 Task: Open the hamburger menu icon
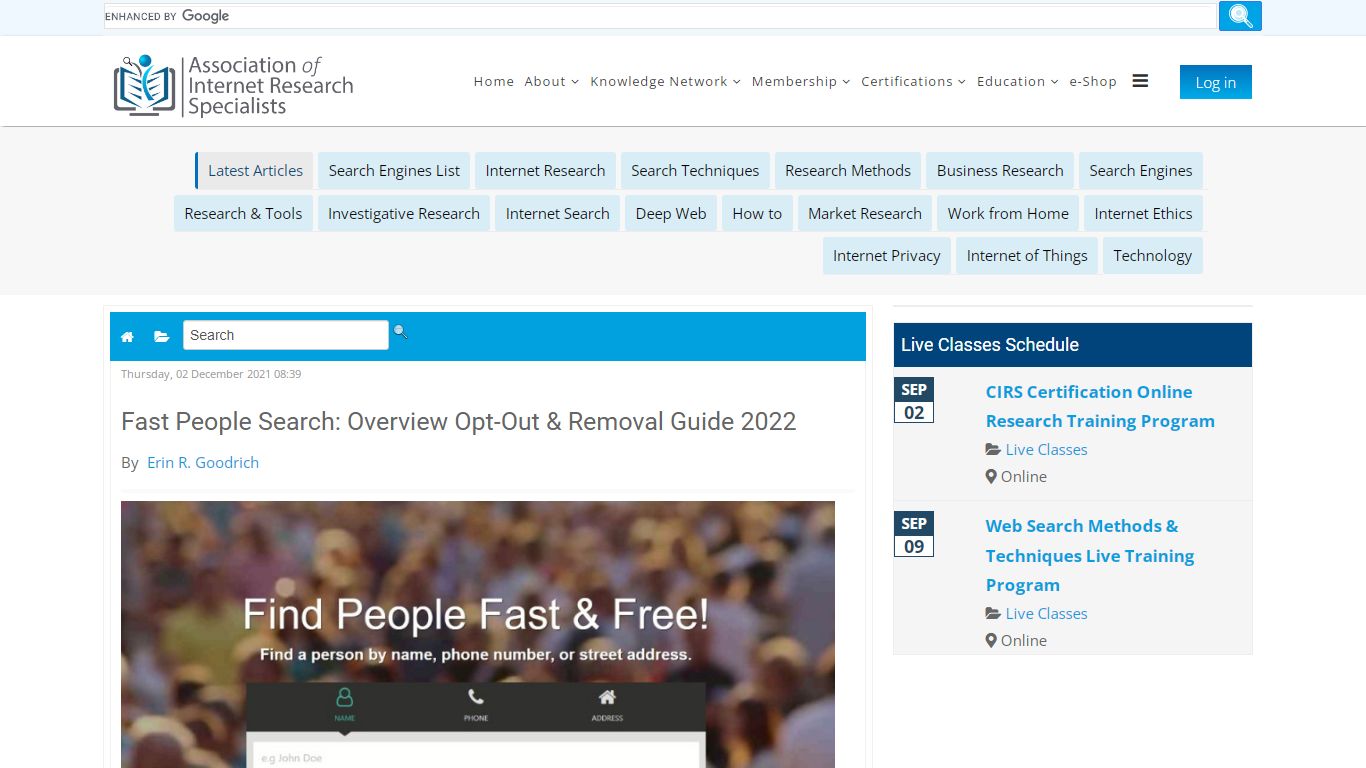coord(1140,81)
